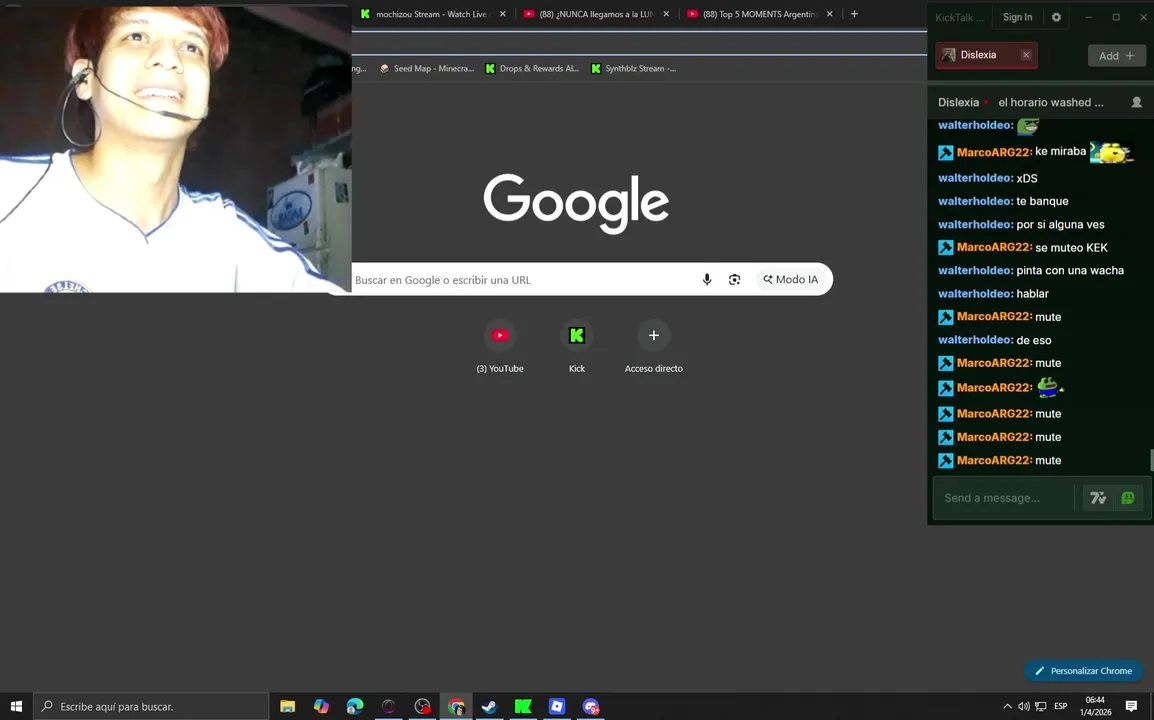Open notification center icon

(x=1131, y=707)
